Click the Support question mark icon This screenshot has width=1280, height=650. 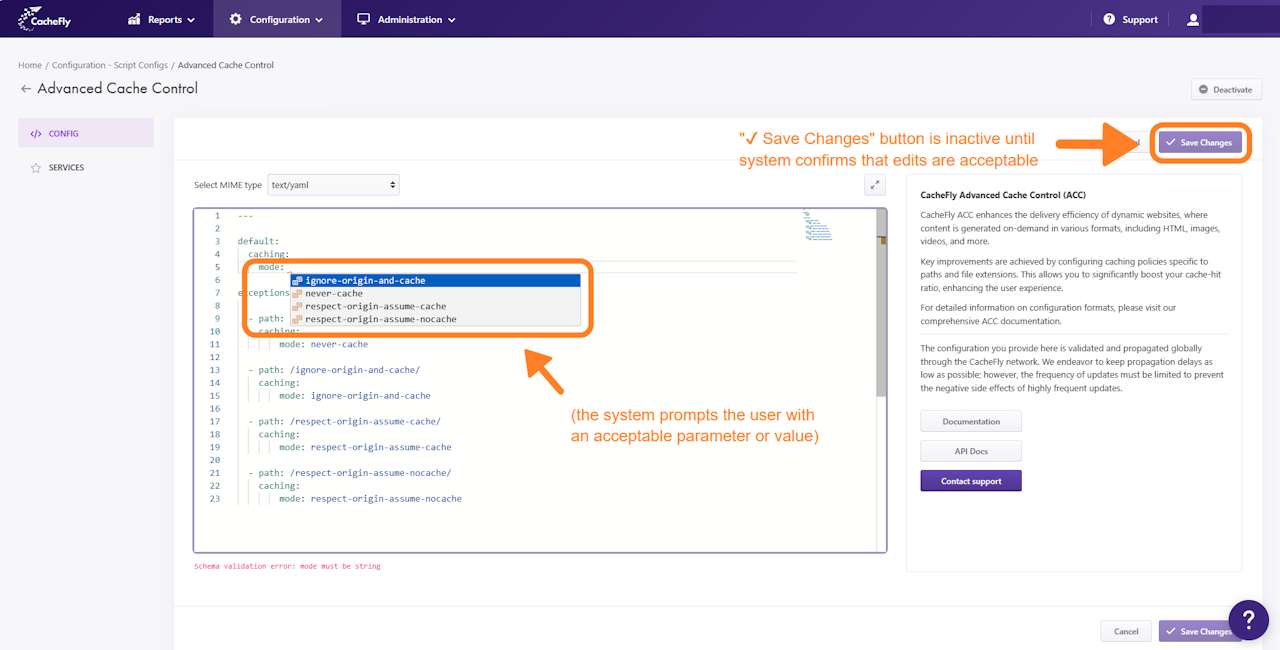click(x=1109, y=19)
